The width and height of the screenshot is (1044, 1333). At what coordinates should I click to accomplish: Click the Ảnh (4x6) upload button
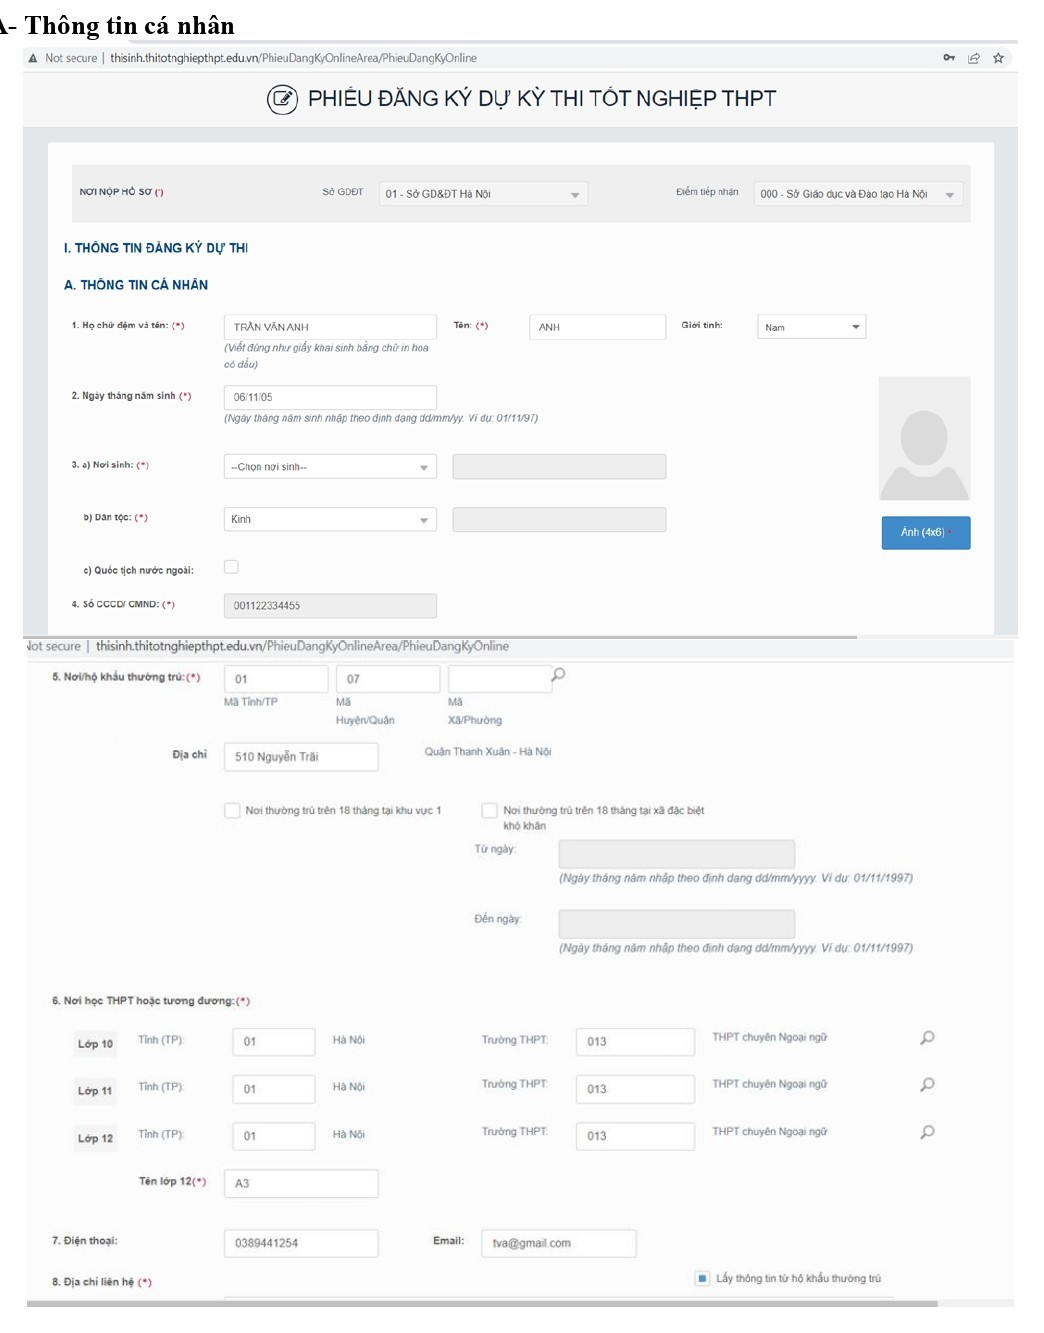[925, 533]
